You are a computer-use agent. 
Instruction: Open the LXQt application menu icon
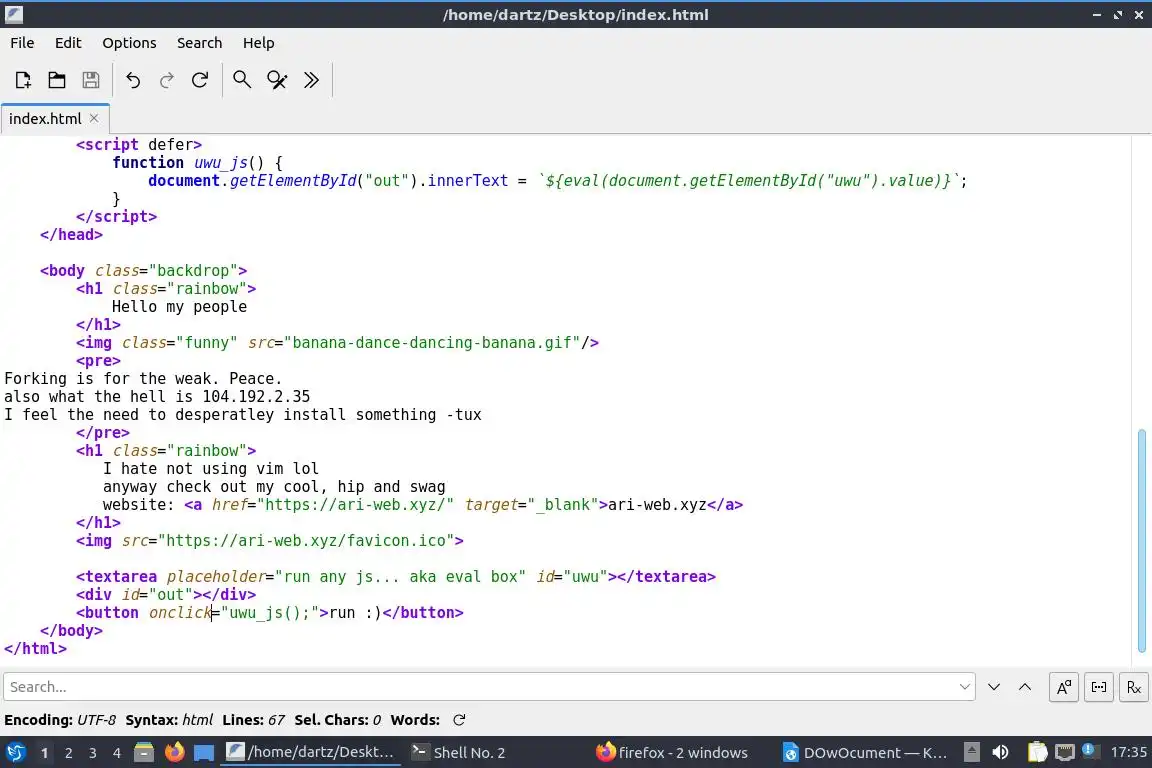pos(15,752)
